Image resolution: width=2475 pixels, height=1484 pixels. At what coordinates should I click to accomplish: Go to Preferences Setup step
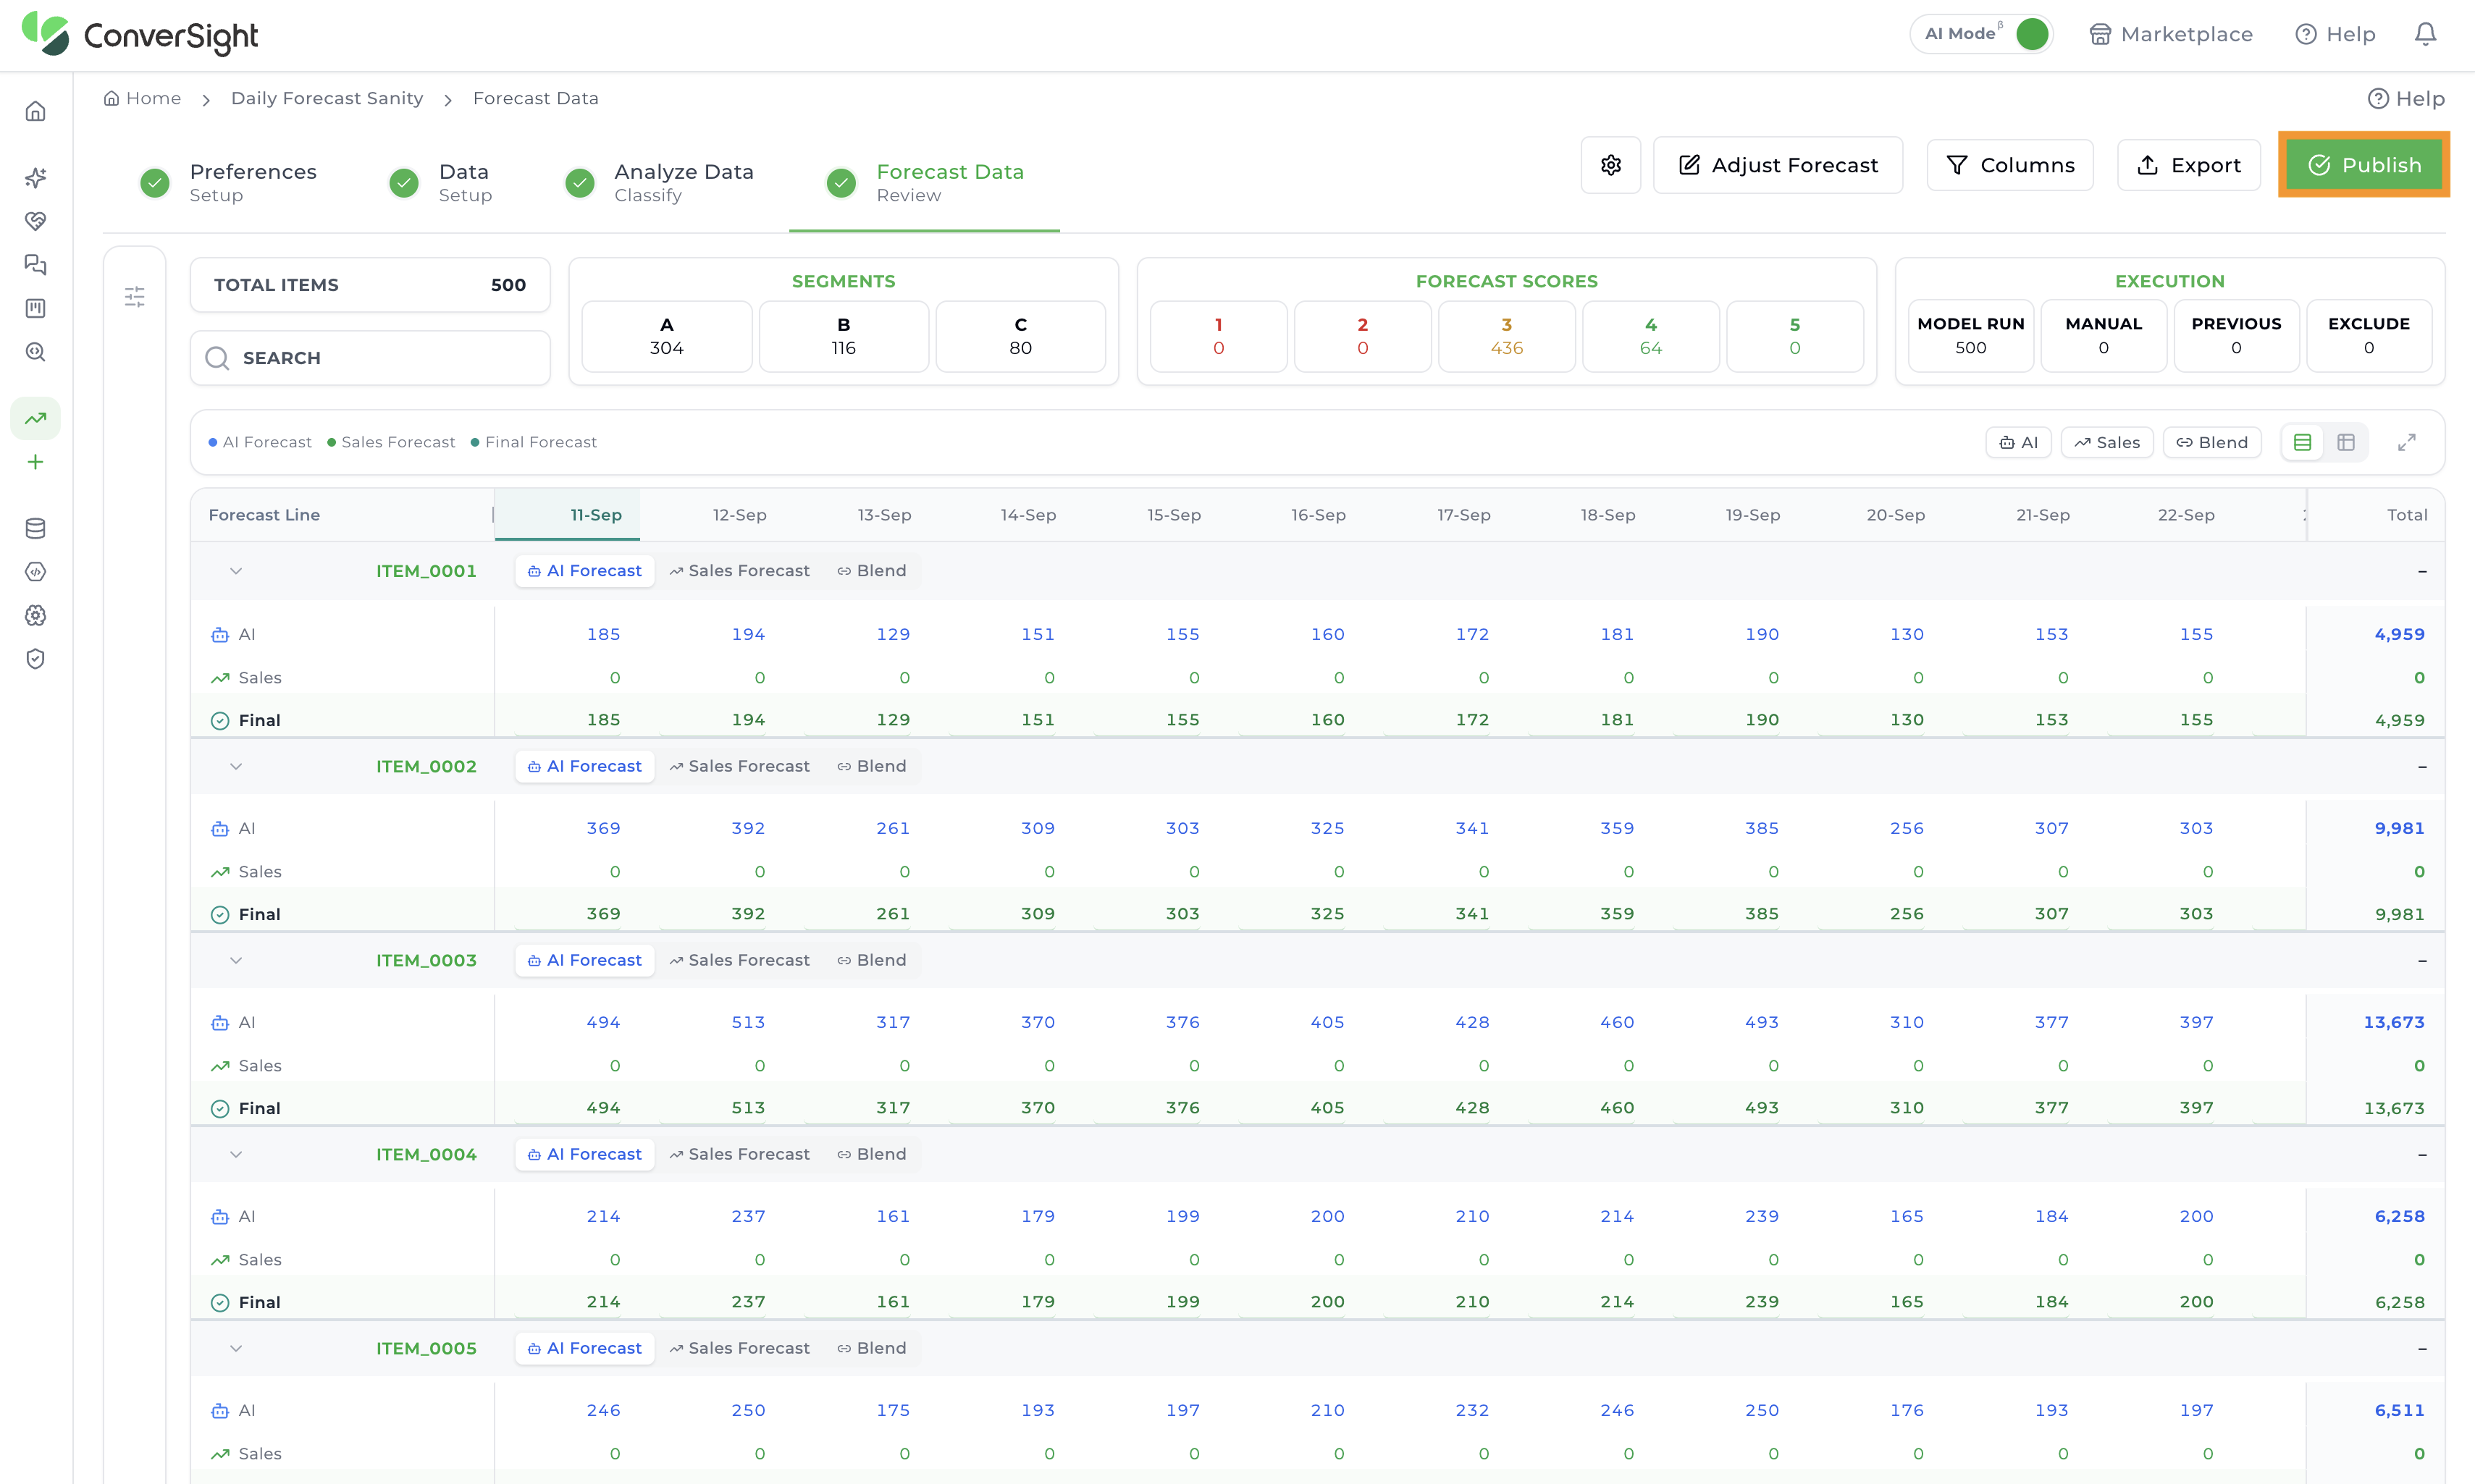click(x=228, y=182)
